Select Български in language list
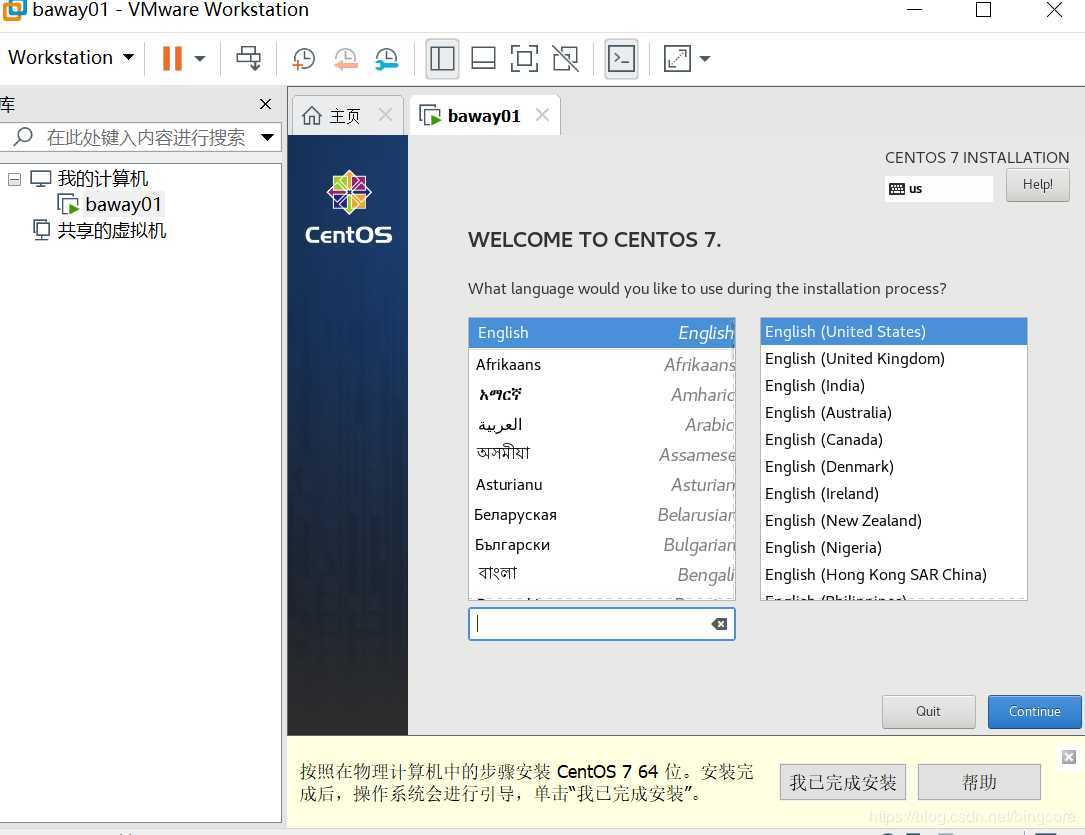The height and width of the screenshot is (835, 1085). point(601,545)
